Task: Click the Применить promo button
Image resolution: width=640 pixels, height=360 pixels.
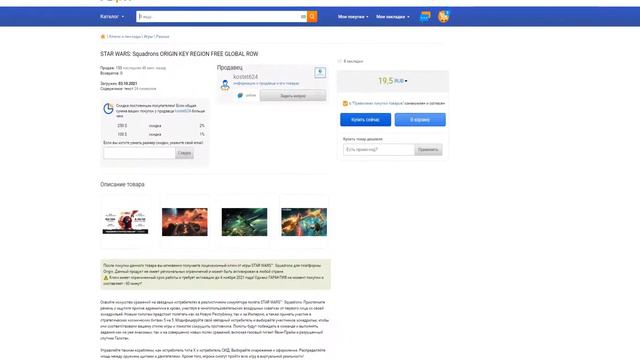Action: pos(428,150)
